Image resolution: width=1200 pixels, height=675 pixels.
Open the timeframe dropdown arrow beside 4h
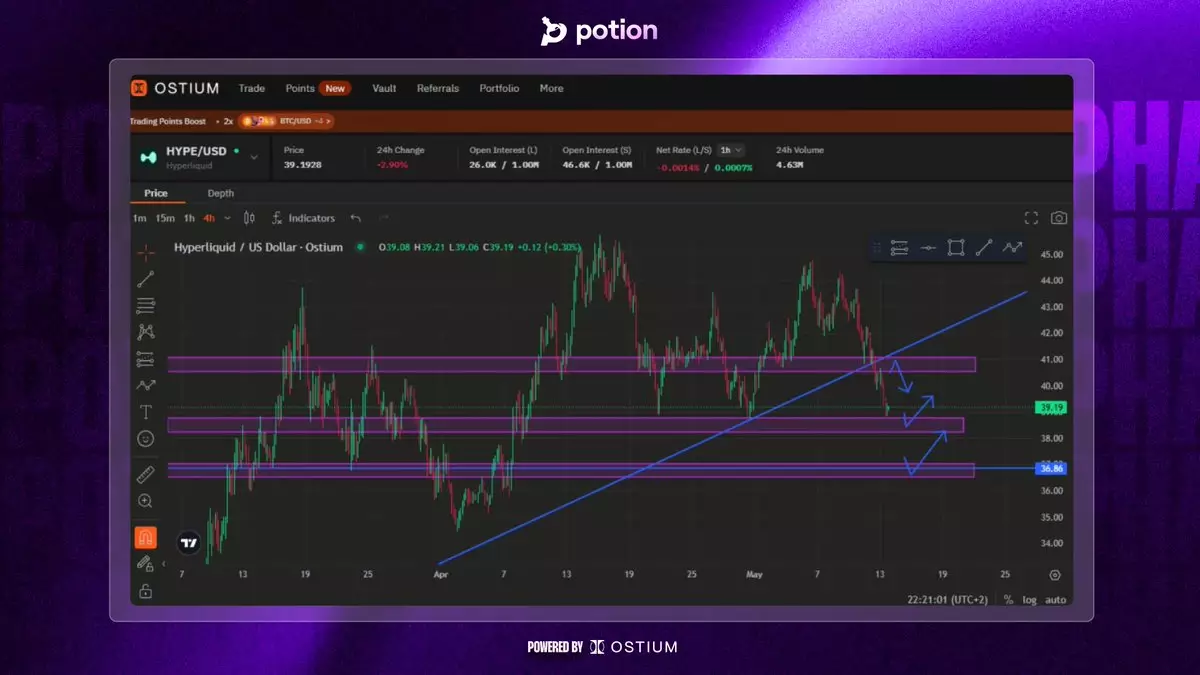point(227,218)
